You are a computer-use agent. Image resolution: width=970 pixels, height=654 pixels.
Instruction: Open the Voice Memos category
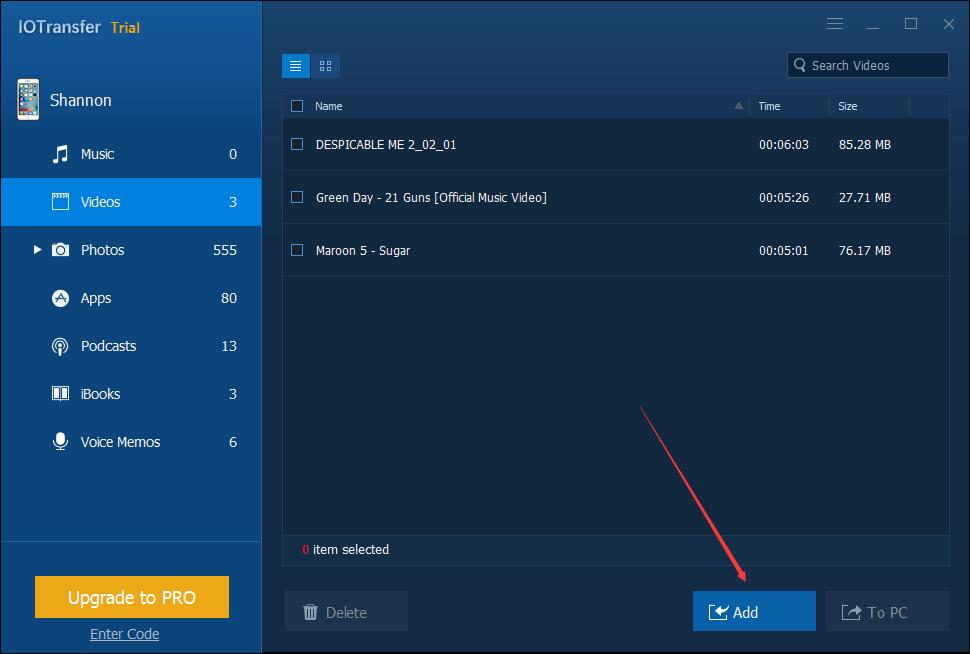coord(131,442)
